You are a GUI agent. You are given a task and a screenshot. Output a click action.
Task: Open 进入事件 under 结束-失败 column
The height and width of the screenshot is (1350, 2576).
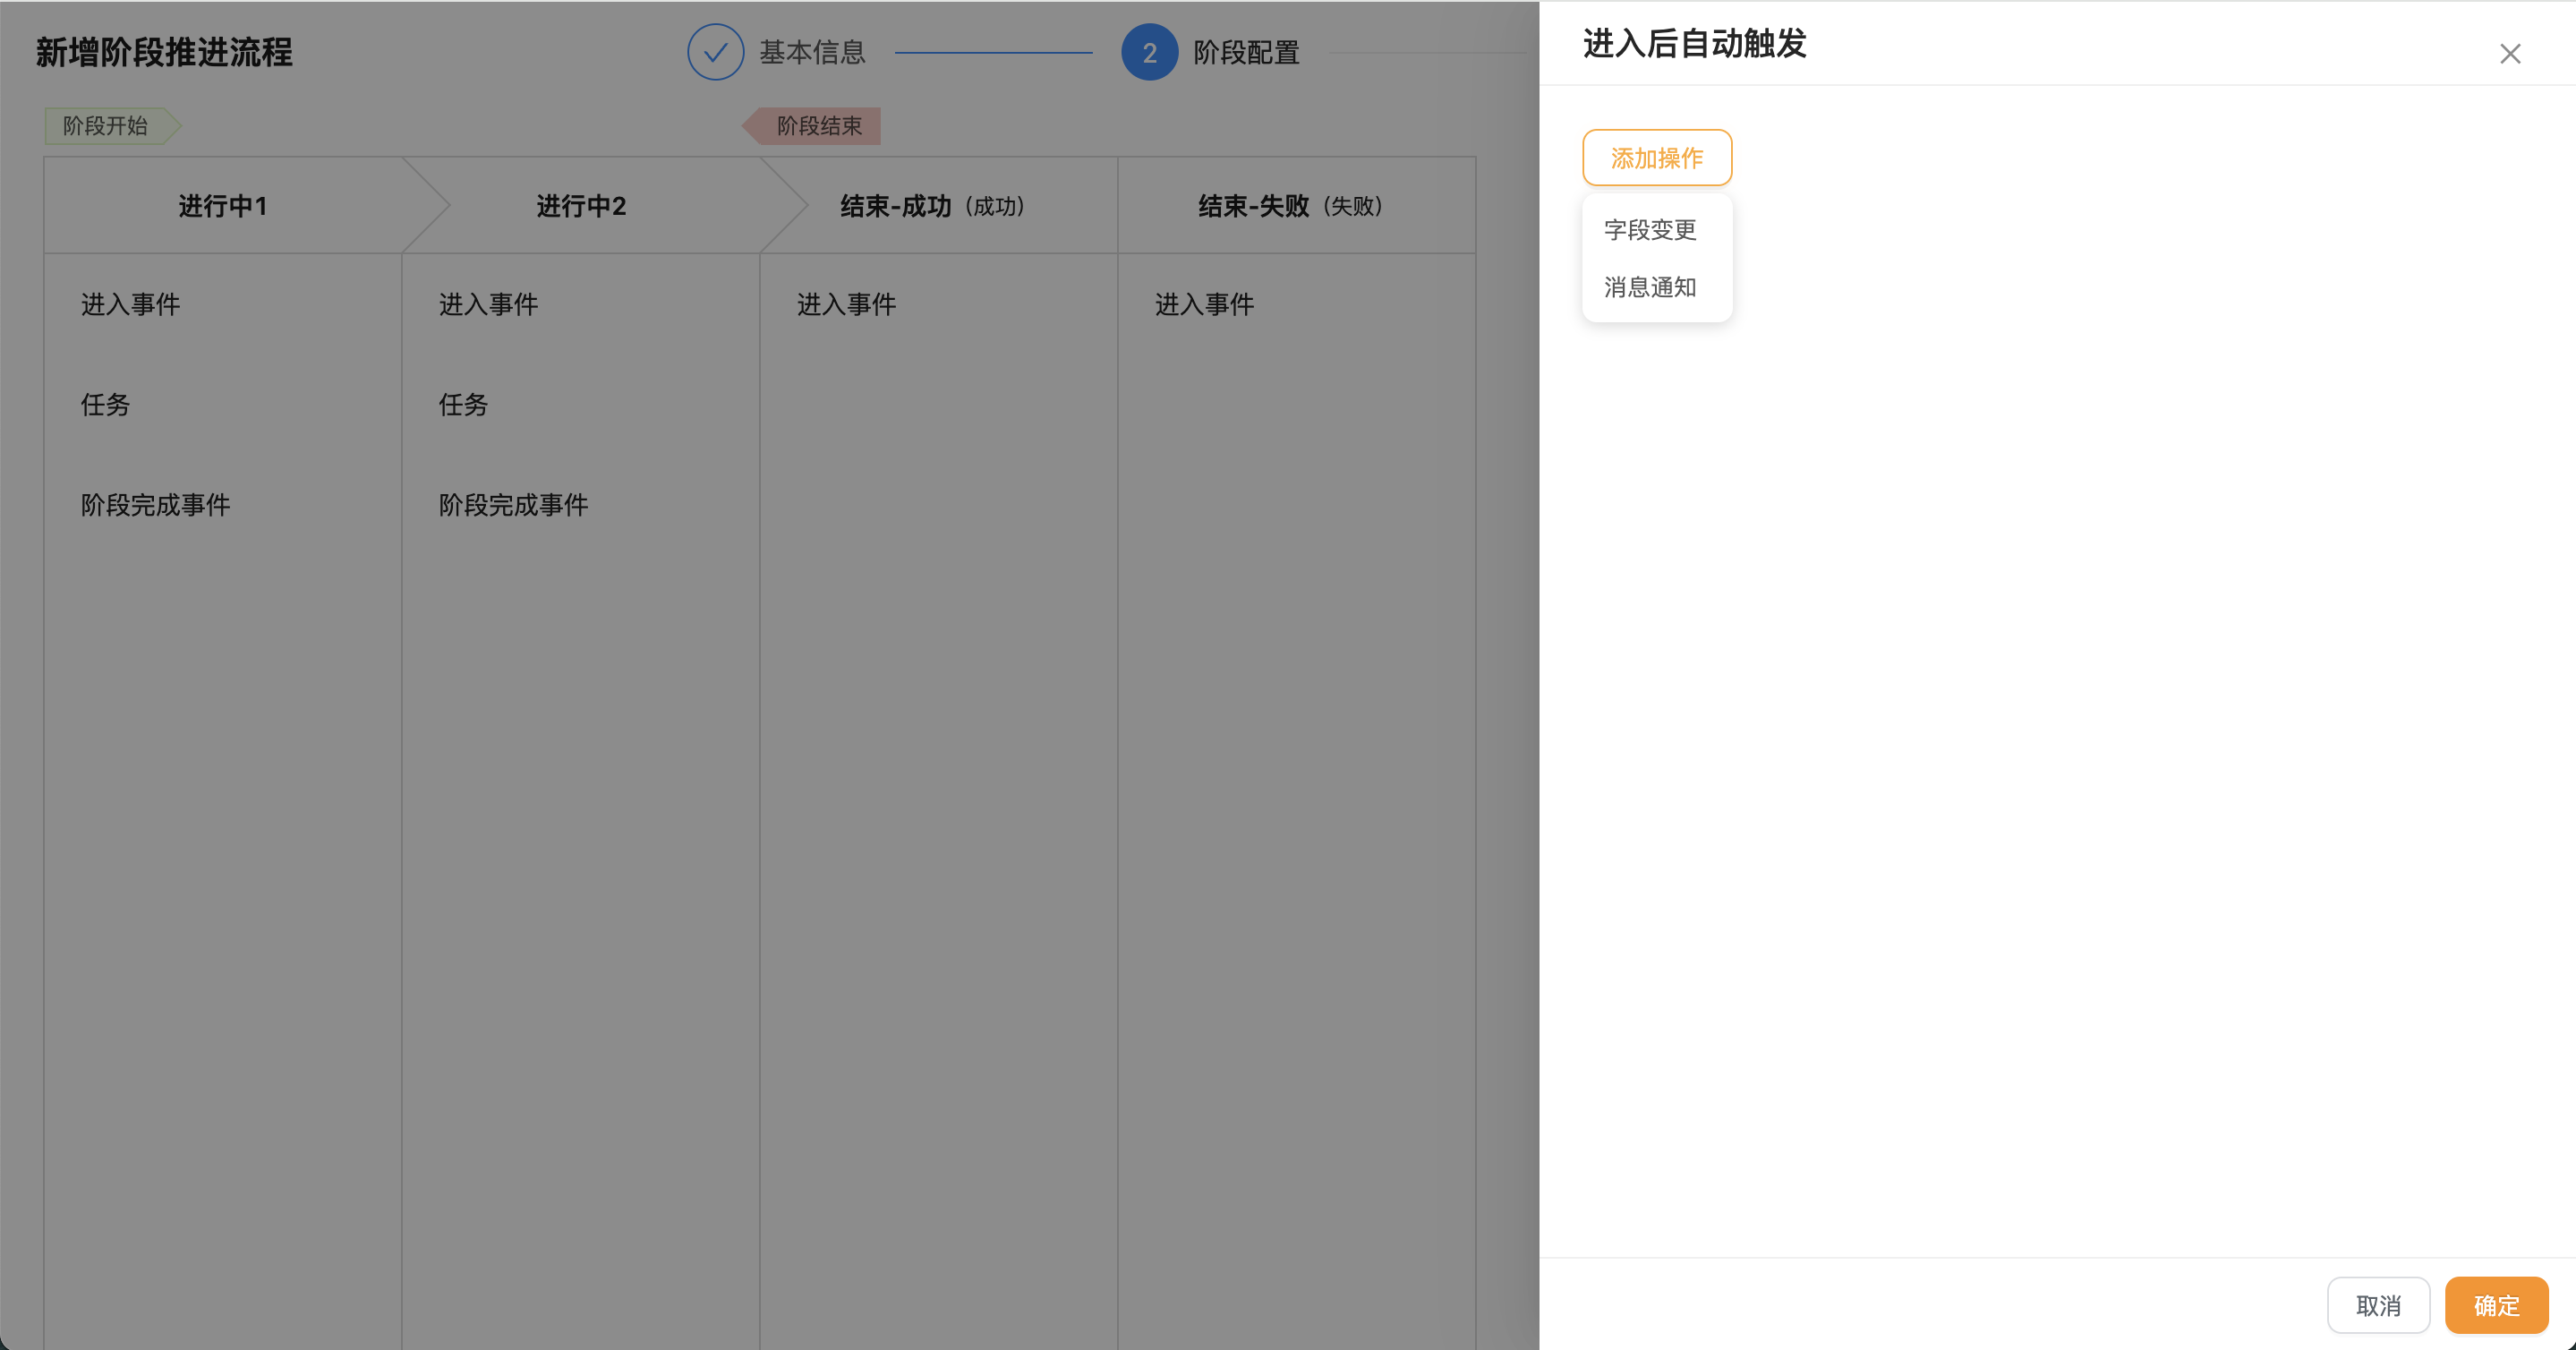1204,304
